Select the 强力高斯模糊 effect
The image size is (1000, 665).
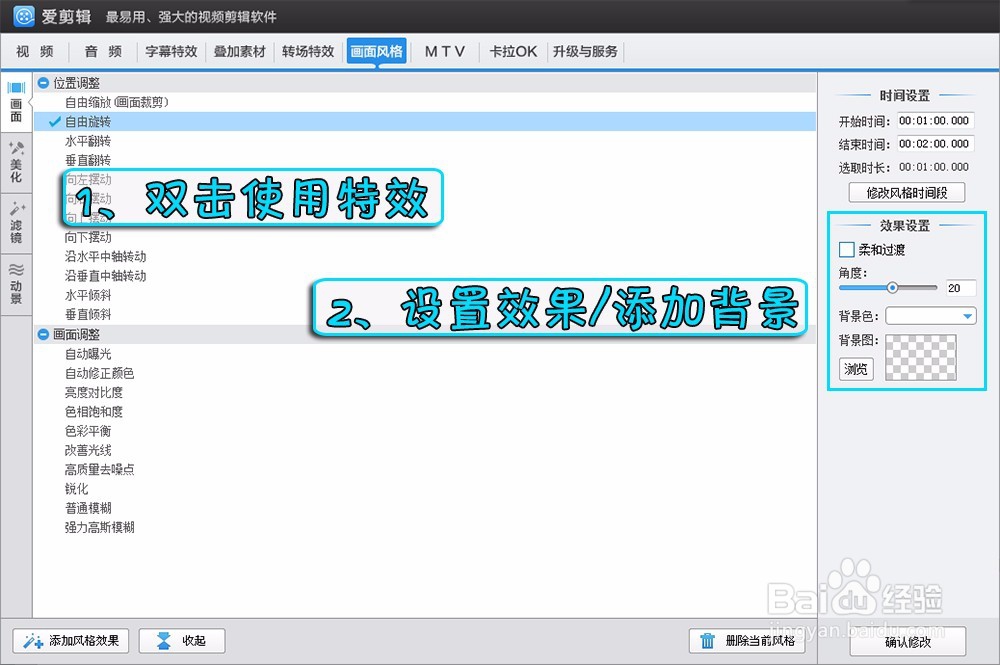[99, 527]
